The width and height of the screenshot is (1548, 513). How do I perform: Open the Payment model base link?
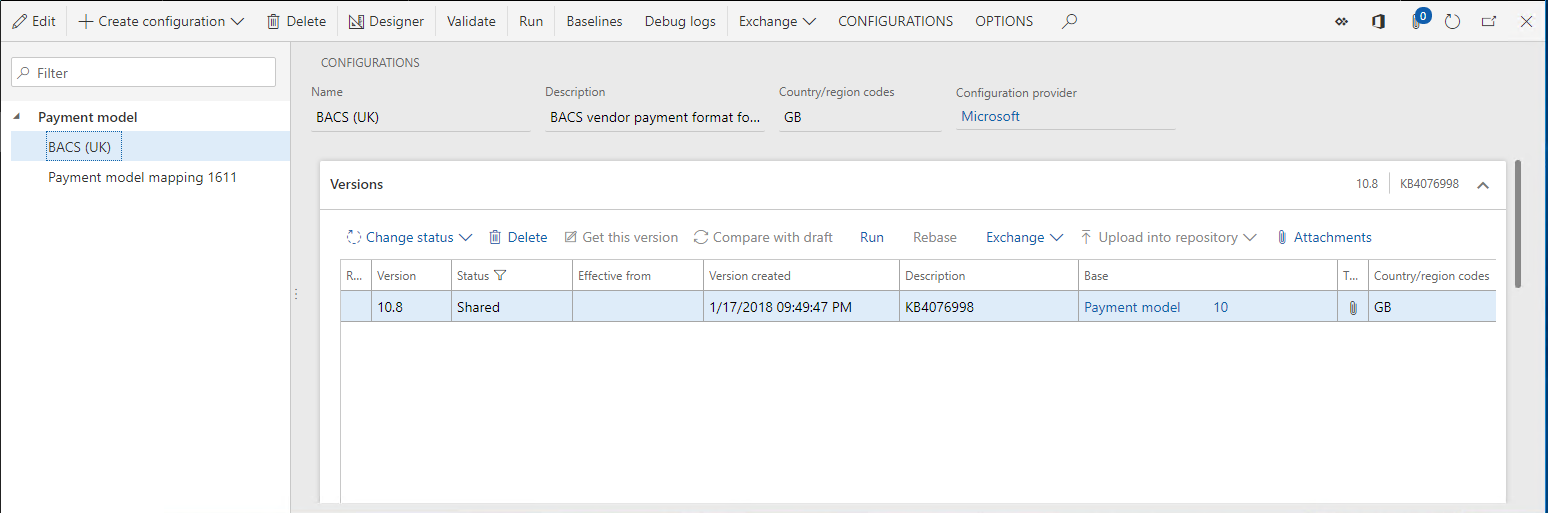tap(1132, 307)
